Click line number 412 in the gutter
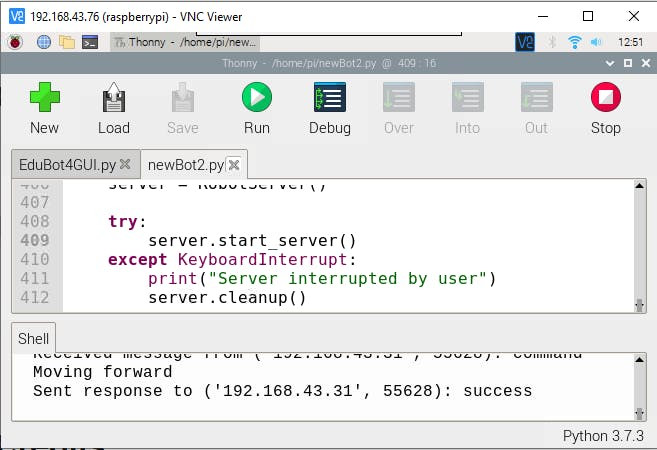The width and height of the screenshot is (657, 450). tap(35, 297)
